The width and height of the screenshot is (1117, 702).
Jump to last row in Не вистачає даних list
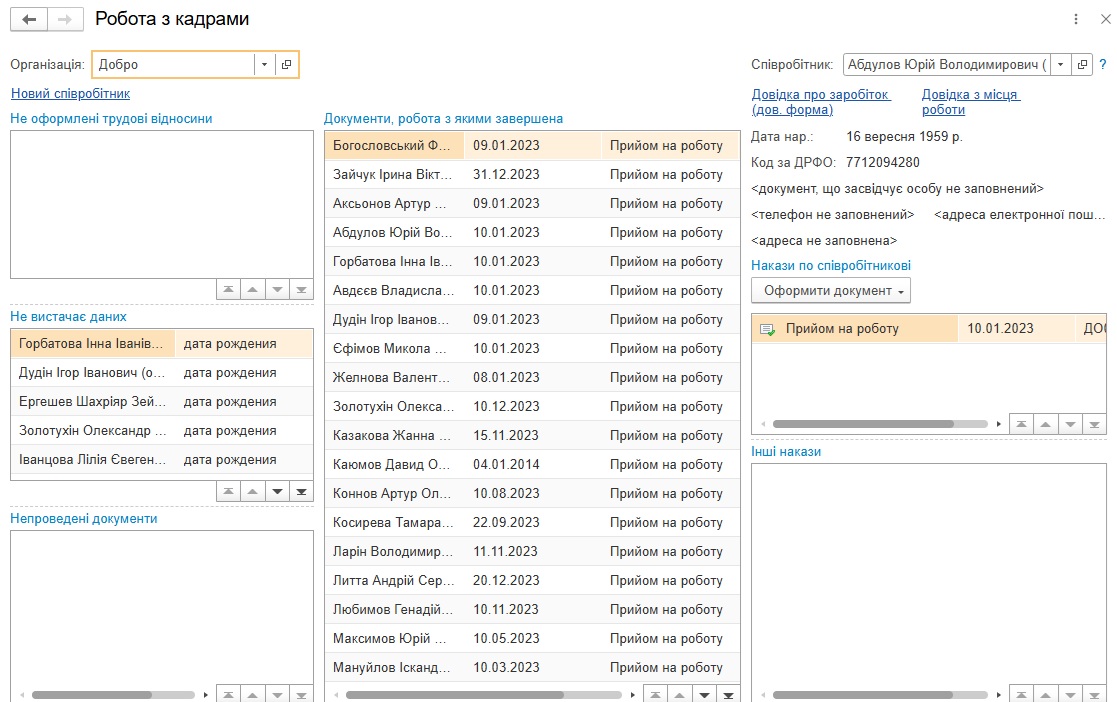tap(300, 492)
